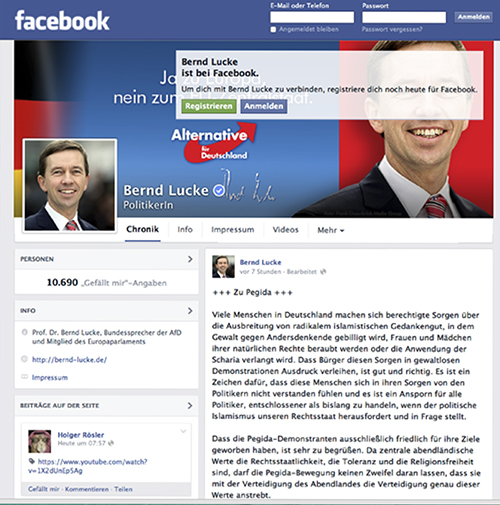Click the E-Mail oder Telefon field
500x505 pixels.
coord(312,17)
